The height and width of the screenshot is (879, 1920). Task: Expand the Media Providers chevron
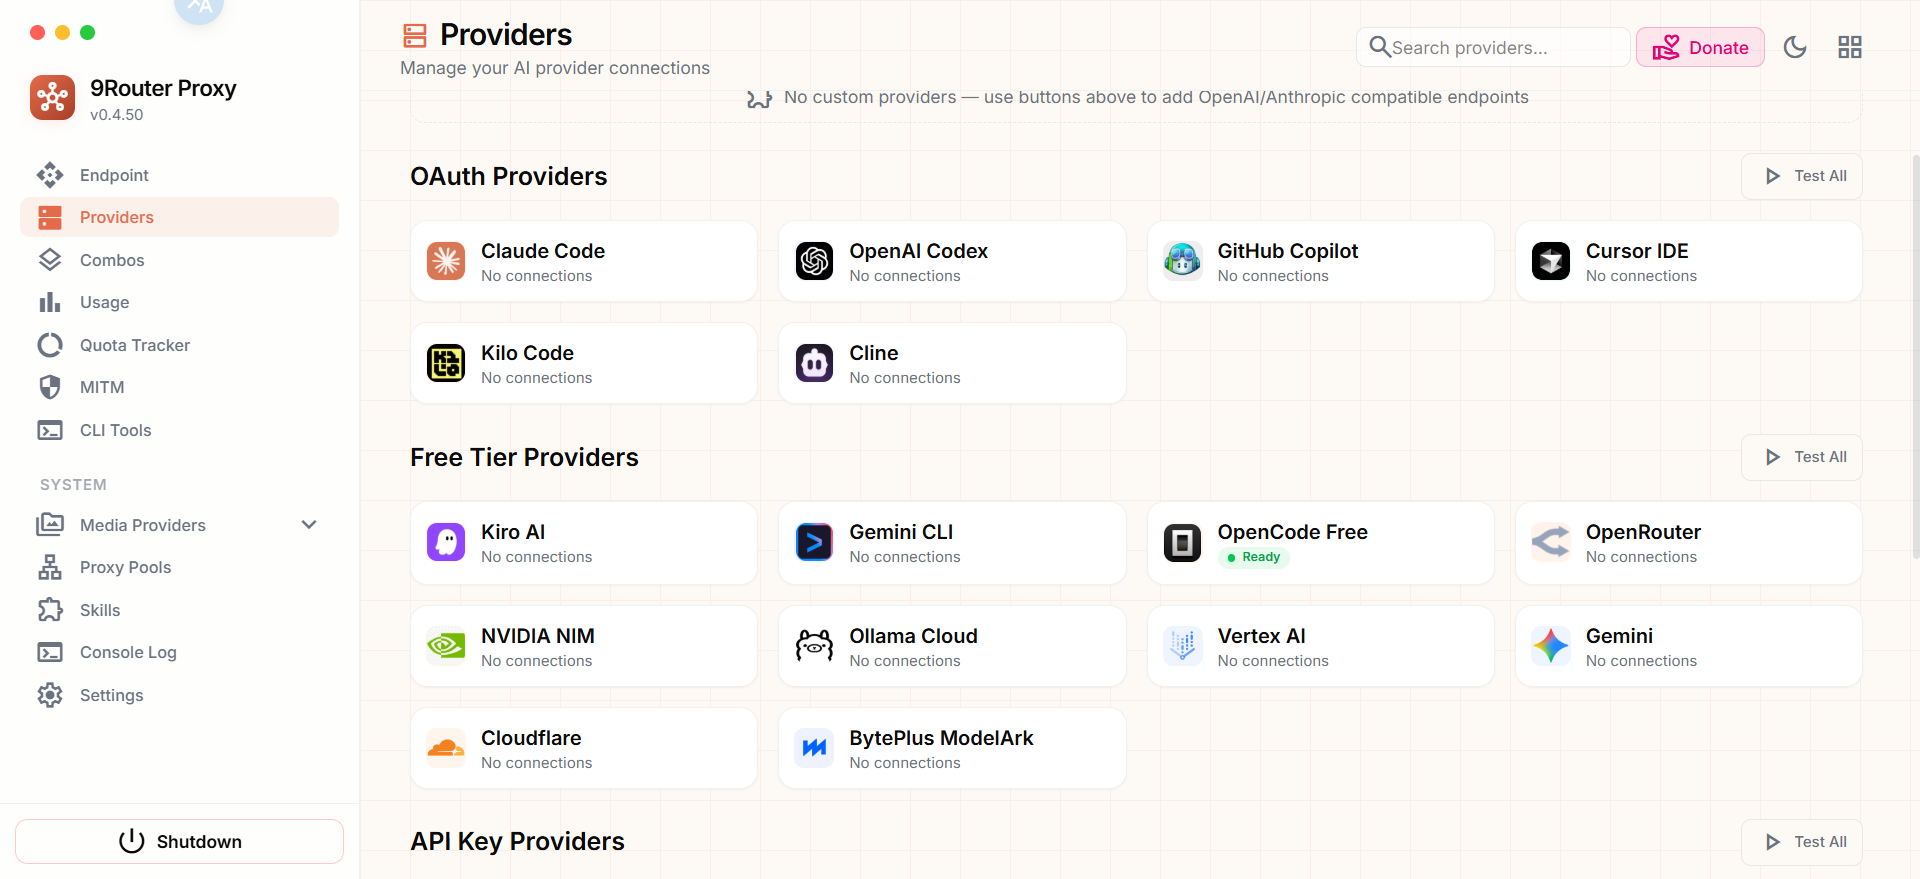tap(309, 525)
